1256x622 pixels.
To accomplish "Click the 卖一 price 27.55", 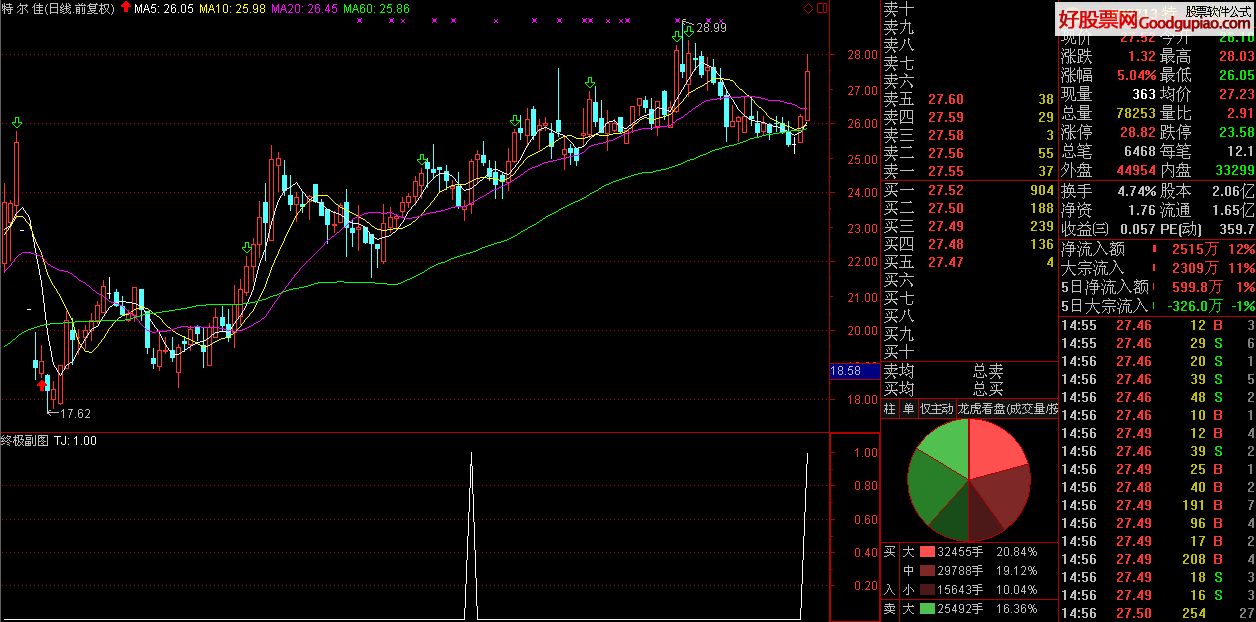I will point(945,171).
